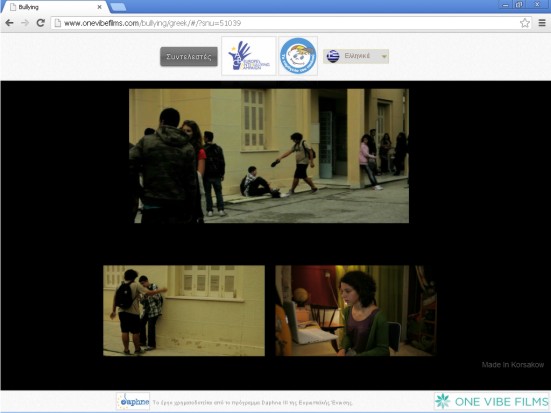Open a new tab next to Bullying
The width and height of the screenshot is (551, 413).
pyautogui.click(x=118, y=7)
